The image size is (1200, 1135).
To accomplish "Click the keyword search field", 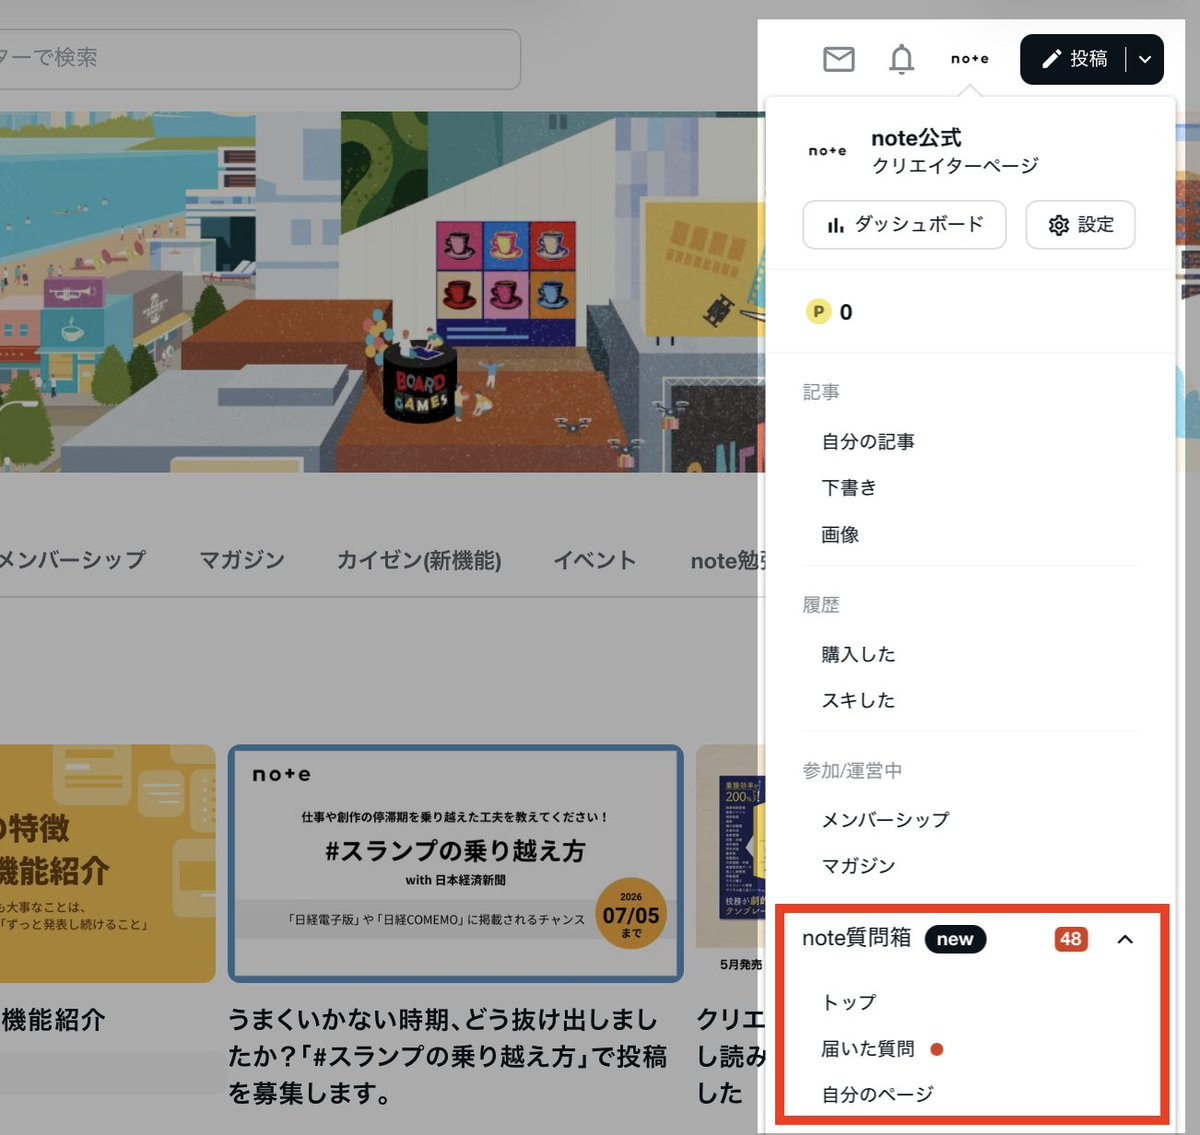I will tap(260, 58).
